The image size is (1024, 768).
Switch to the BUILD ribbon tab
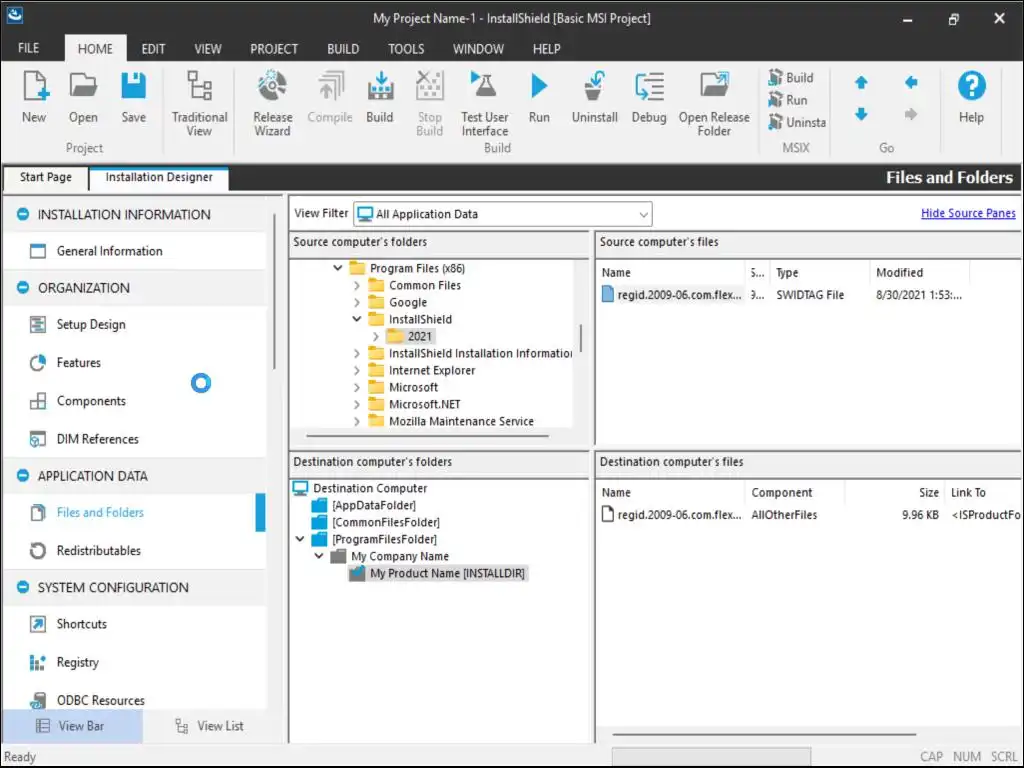click(343, 49)
